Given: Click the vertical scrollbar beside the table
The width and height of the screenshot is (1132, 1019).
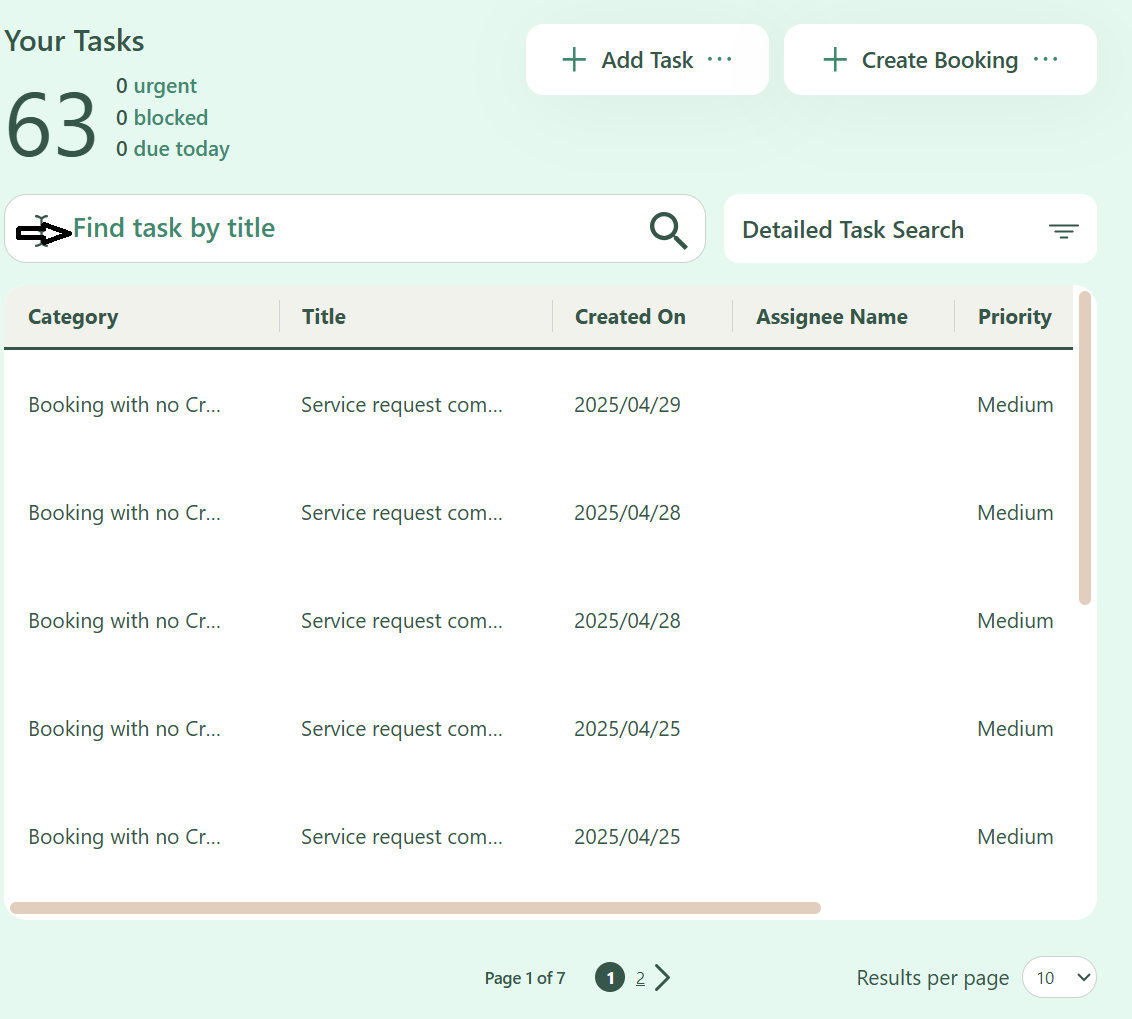Looking at the screenshot, I should tap(1085, 447).
